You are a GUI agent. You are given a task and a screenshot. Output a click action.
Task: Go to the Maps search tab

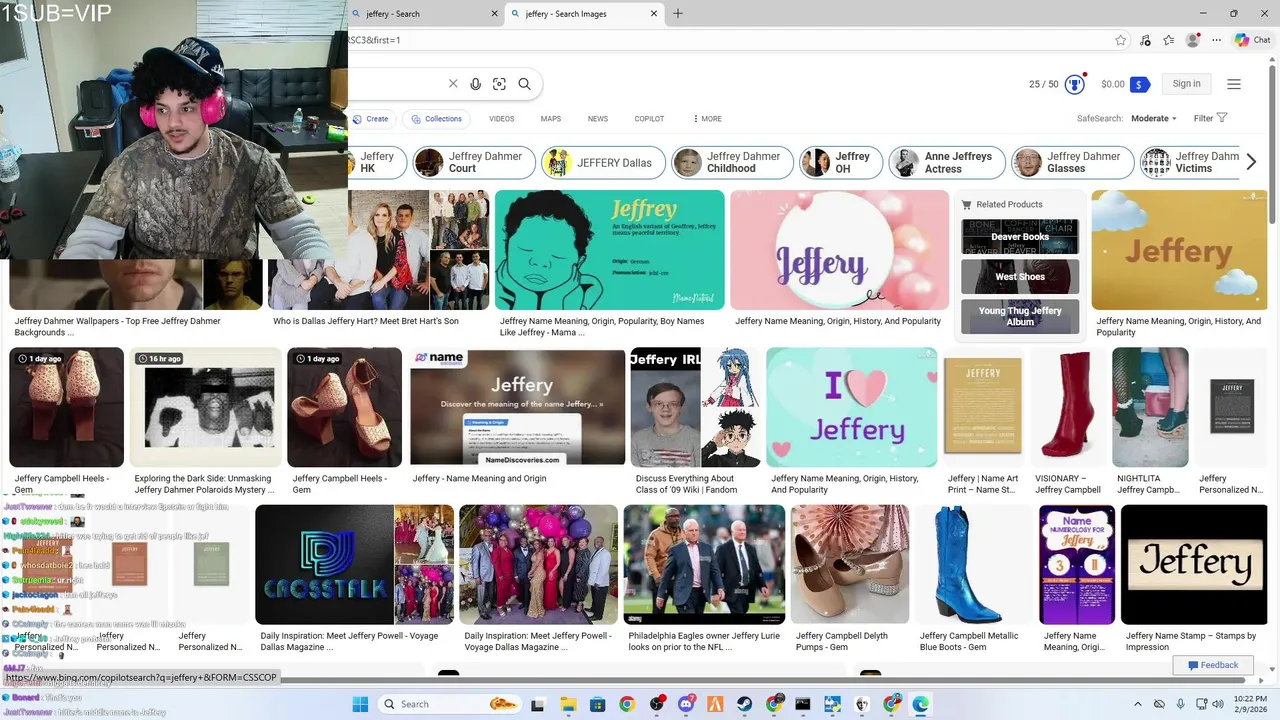click(x=551, y=119)
